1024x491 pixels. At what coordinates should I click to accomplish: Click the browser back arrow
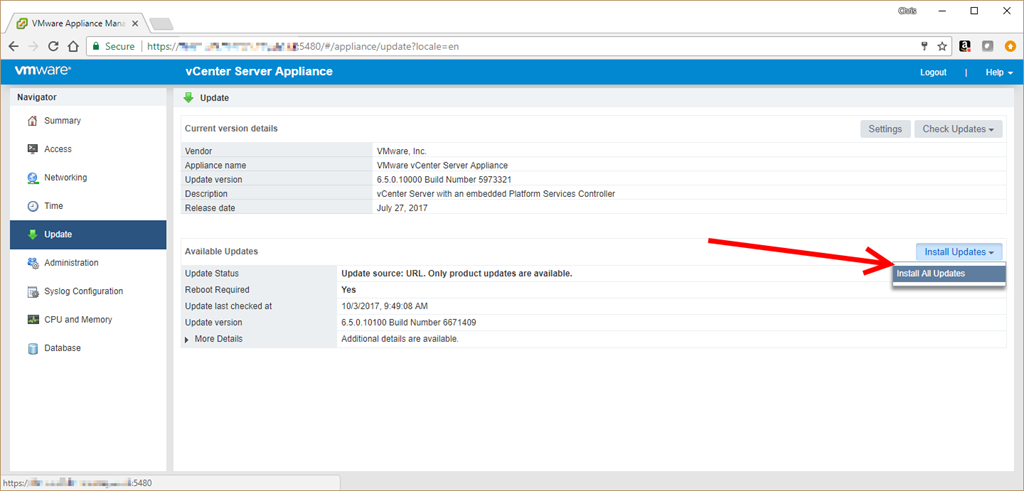click(x=14, y=46)
